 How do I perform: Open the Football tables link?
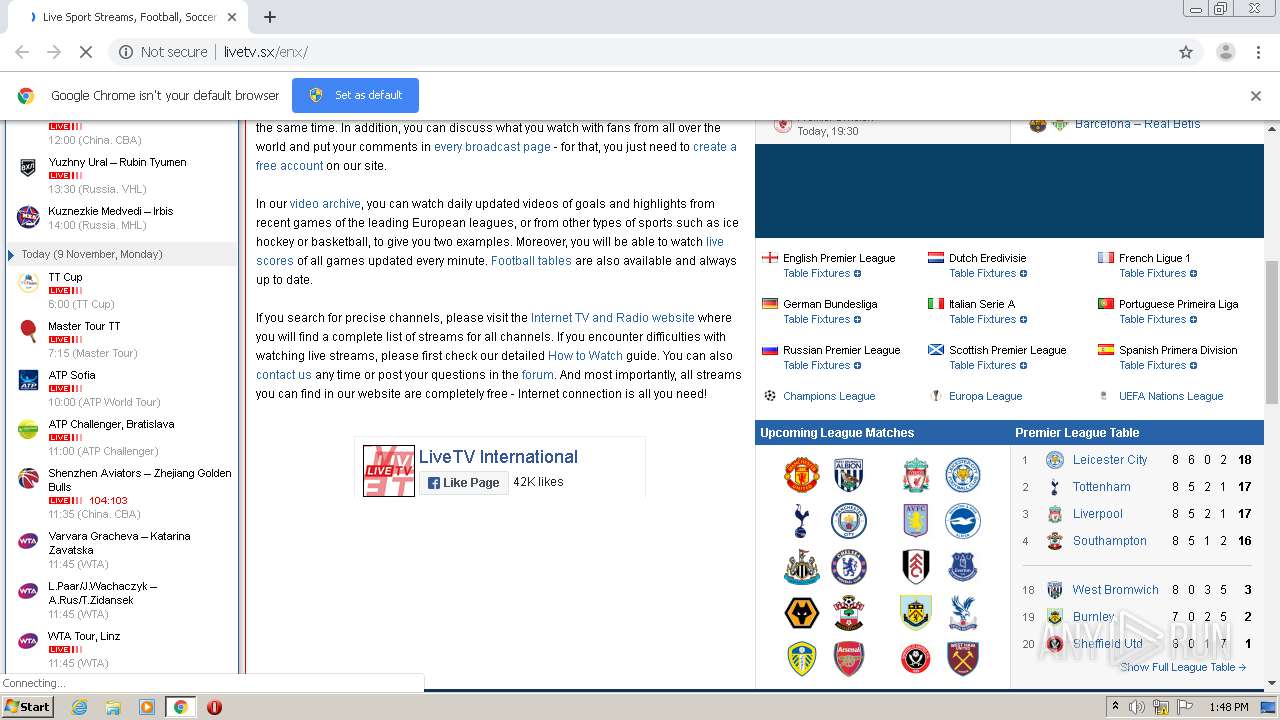(531, 261)
